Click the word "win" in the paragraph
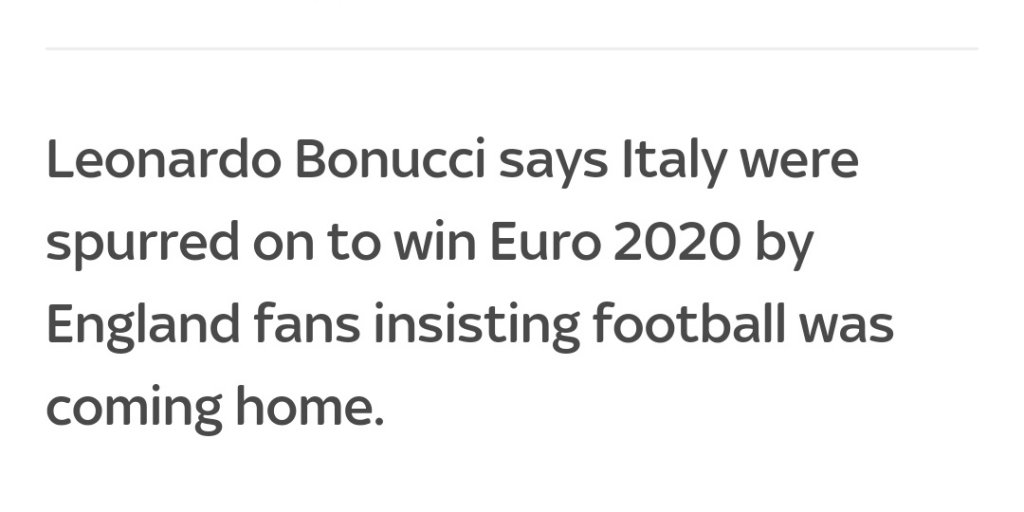The width and height of the screenshot is (1024, 512). coord(435,242)
